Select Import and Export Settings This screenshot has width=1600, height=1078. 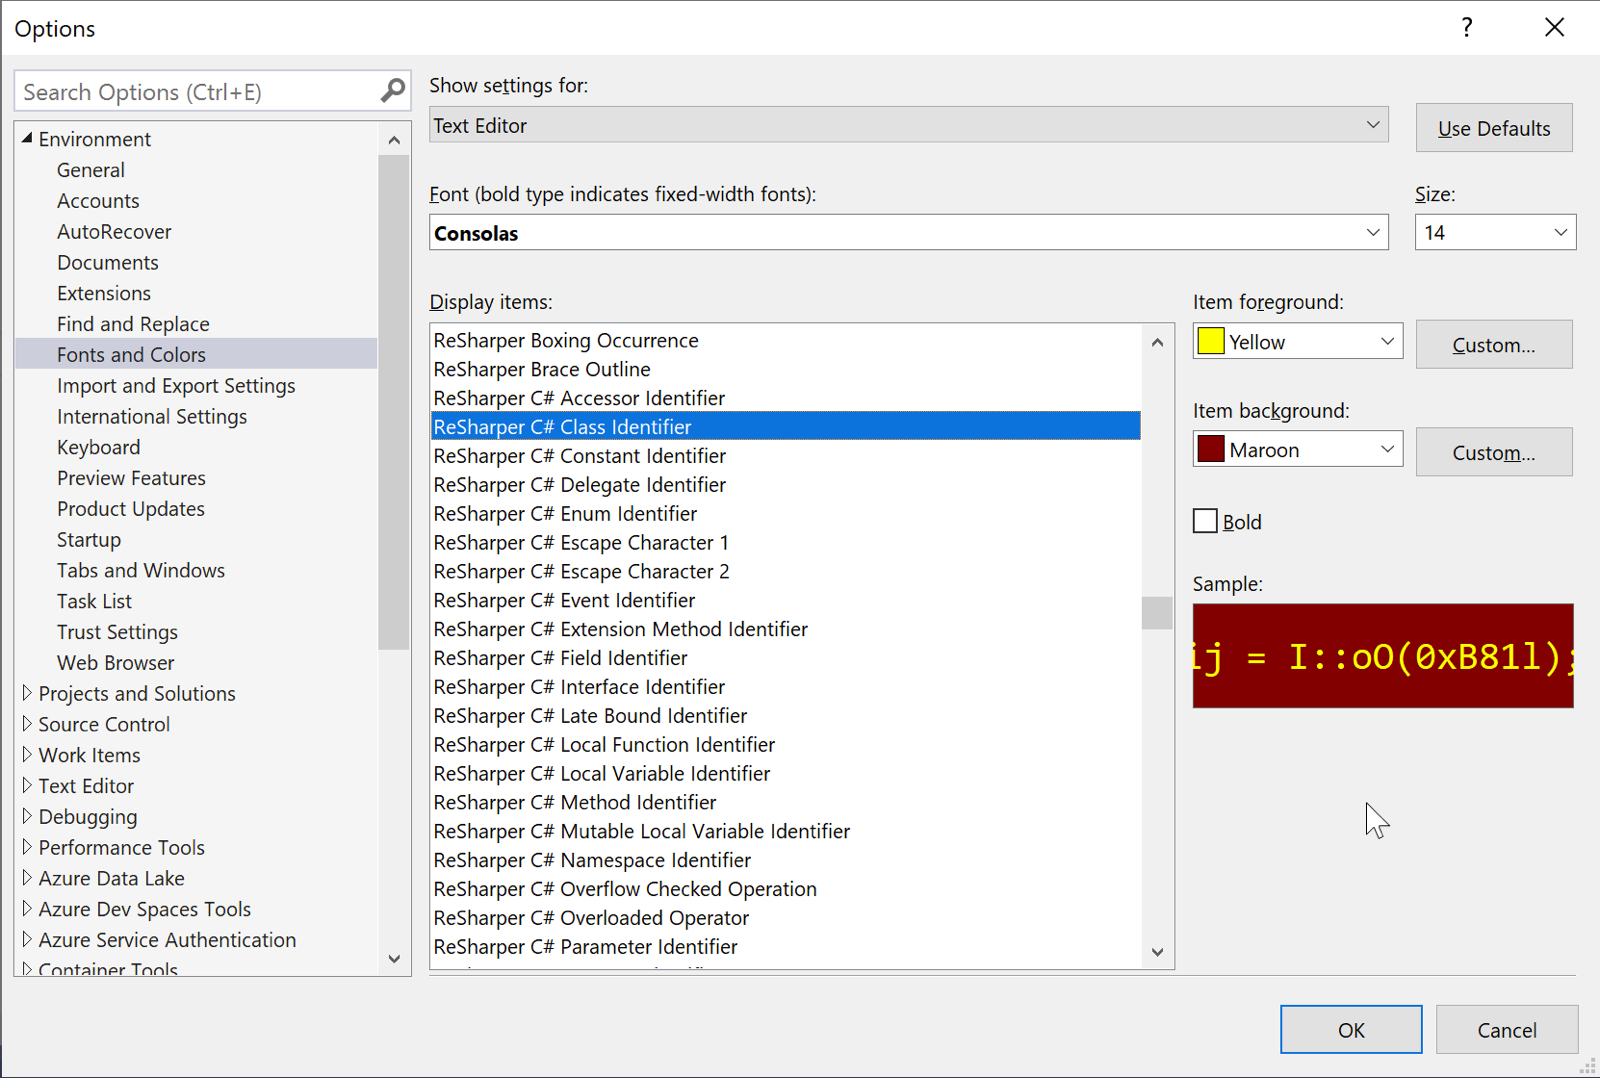click(x=176, y=386)
